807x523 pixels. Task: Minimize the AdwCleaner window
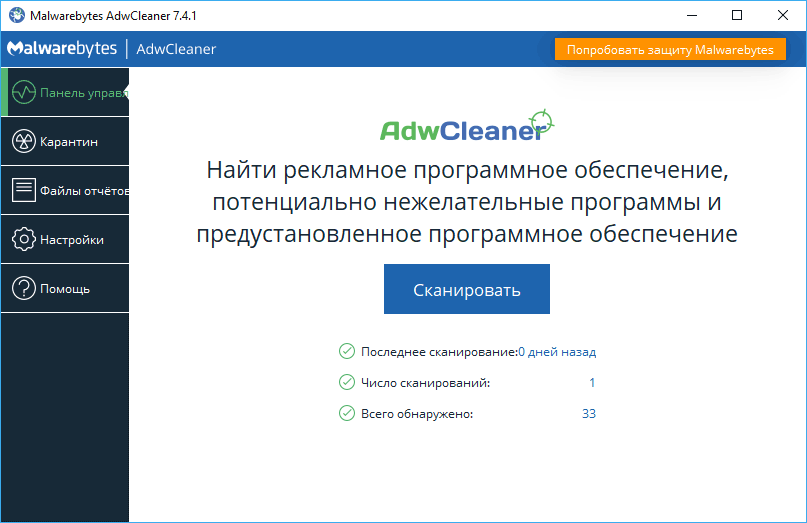[692, 15]
